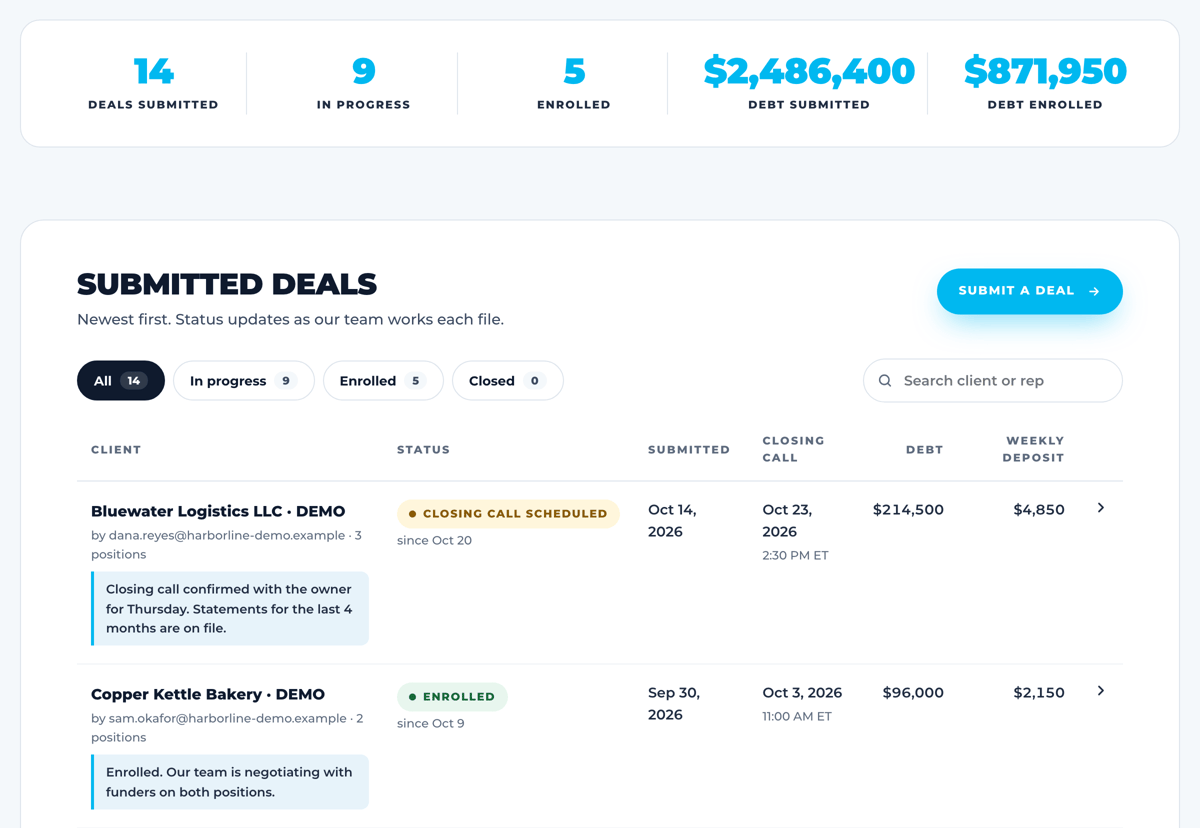The height and width of the screenshot is (828, 1200).
Task: Open Copper Kettle Bakery · DEMO client name
Action: tap(208, 694)
